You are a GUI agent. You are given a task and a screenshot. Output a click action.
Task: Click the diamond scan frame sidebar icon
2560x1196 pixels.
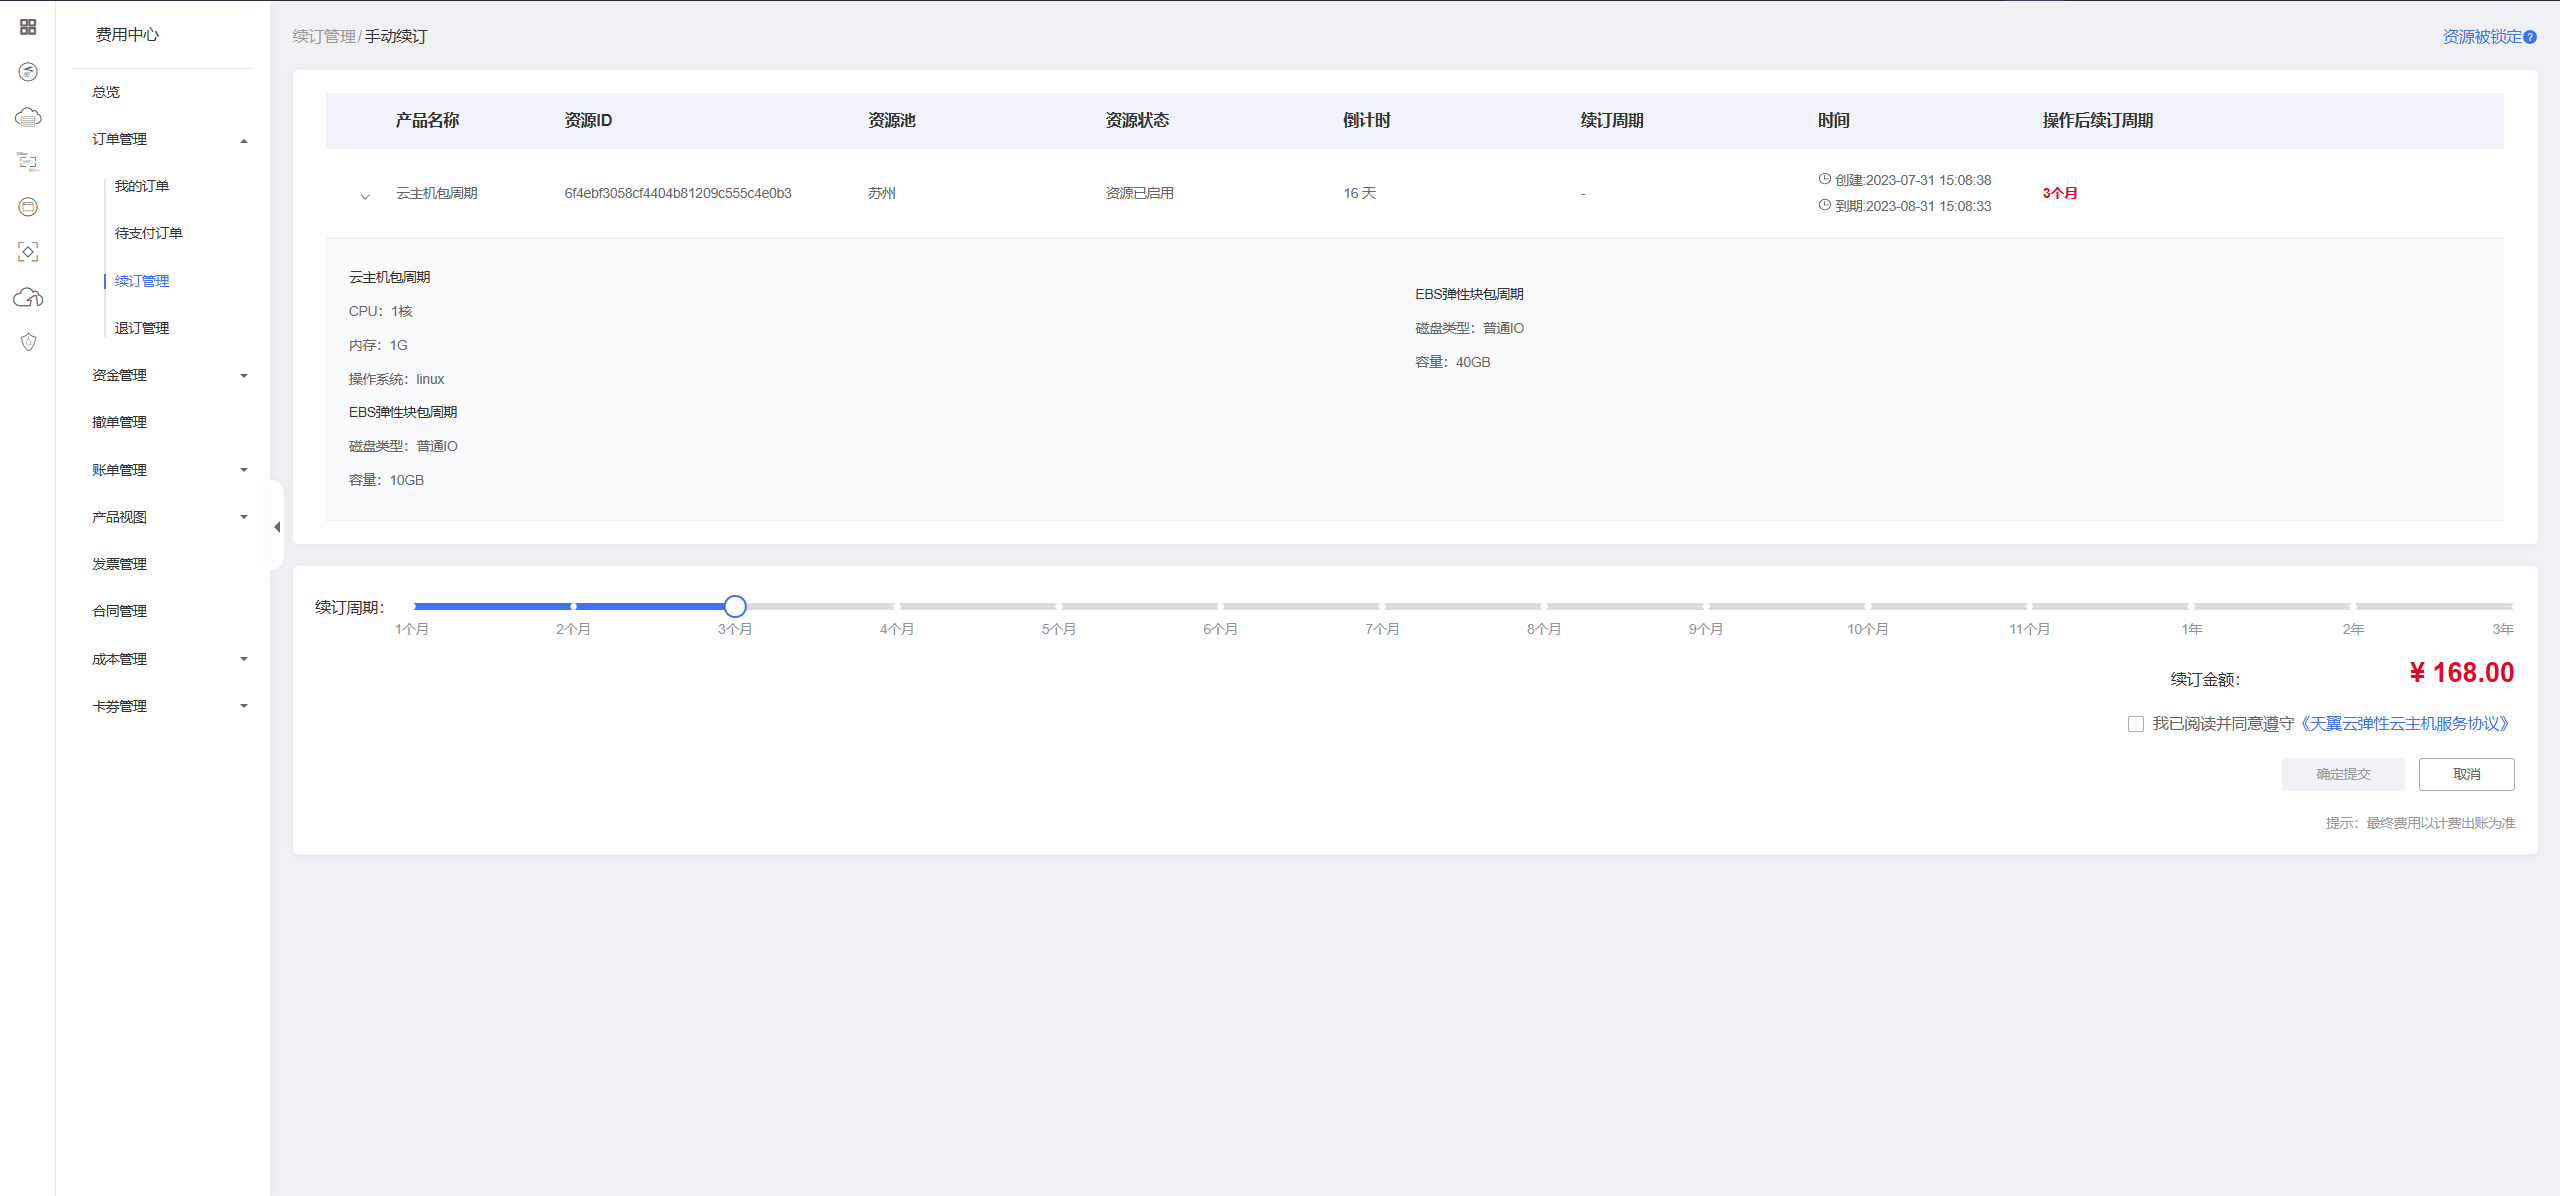(28, 252)
